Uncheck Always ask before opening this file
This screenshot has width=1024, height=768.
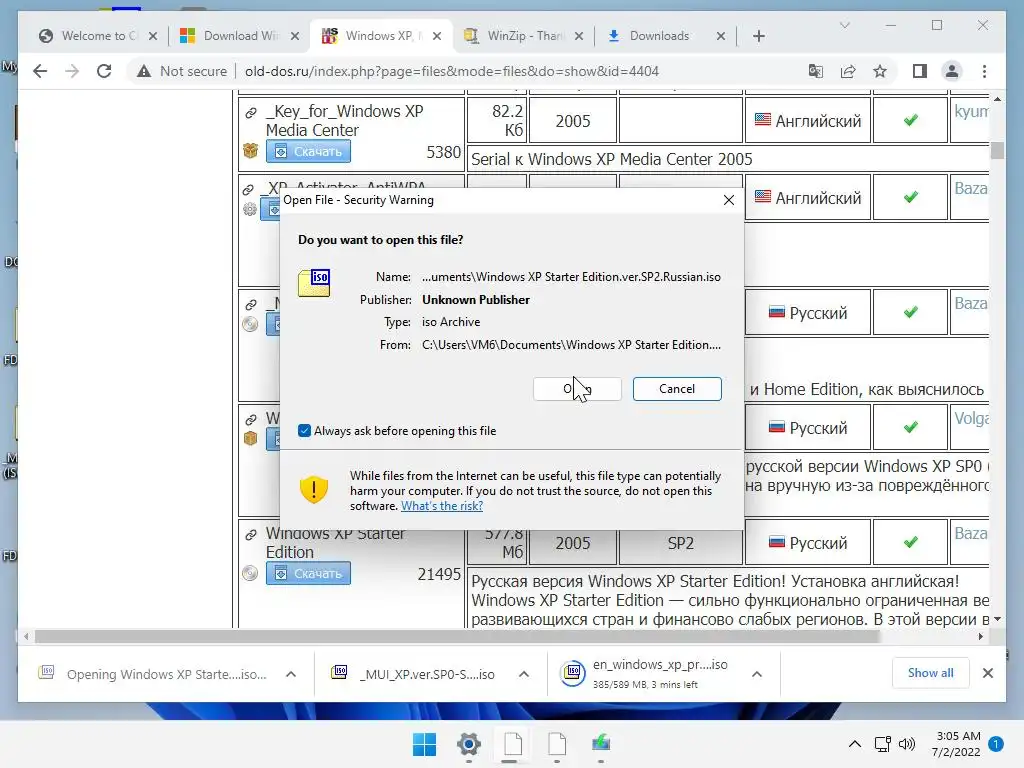(x=304, y=430)
